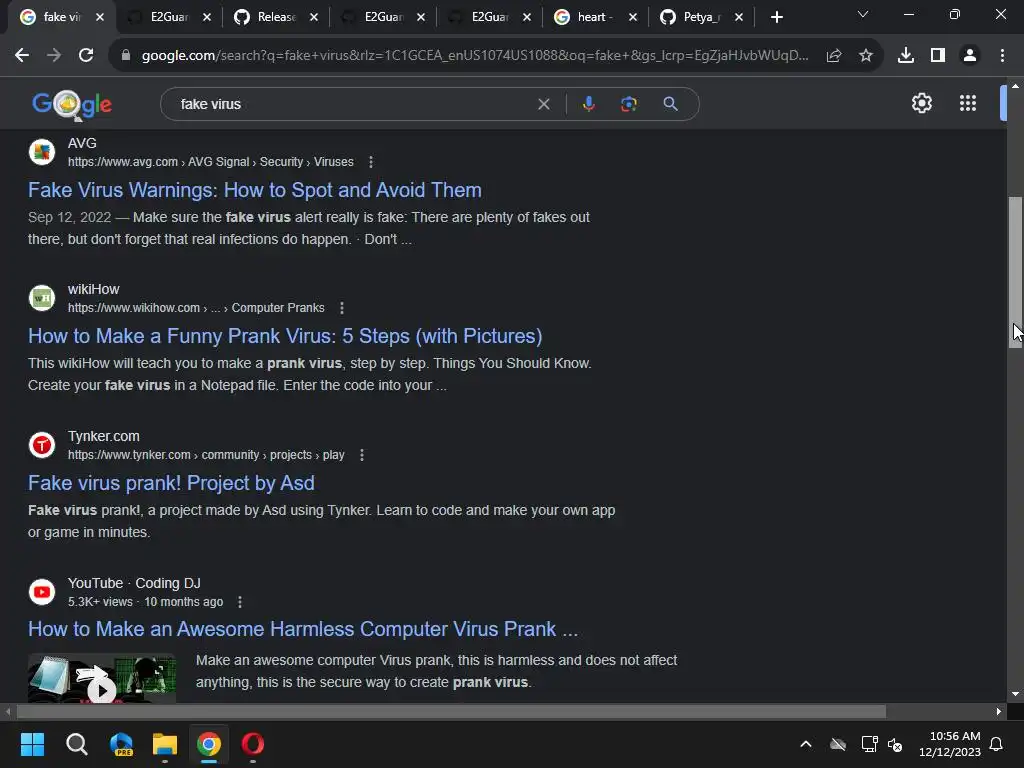Viewport: 1024px width, 768px height.
Task: Click the scroll down arrow
Action: pyautogui.click(x=1015, y=694)
